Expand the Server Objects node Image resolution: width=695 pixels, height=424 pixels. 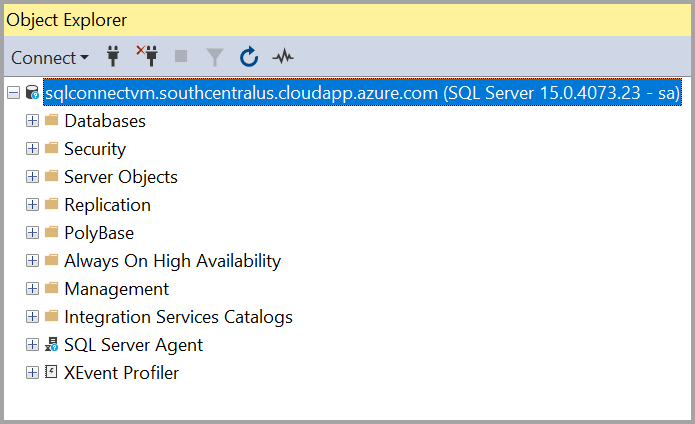(x=32, y=177)
